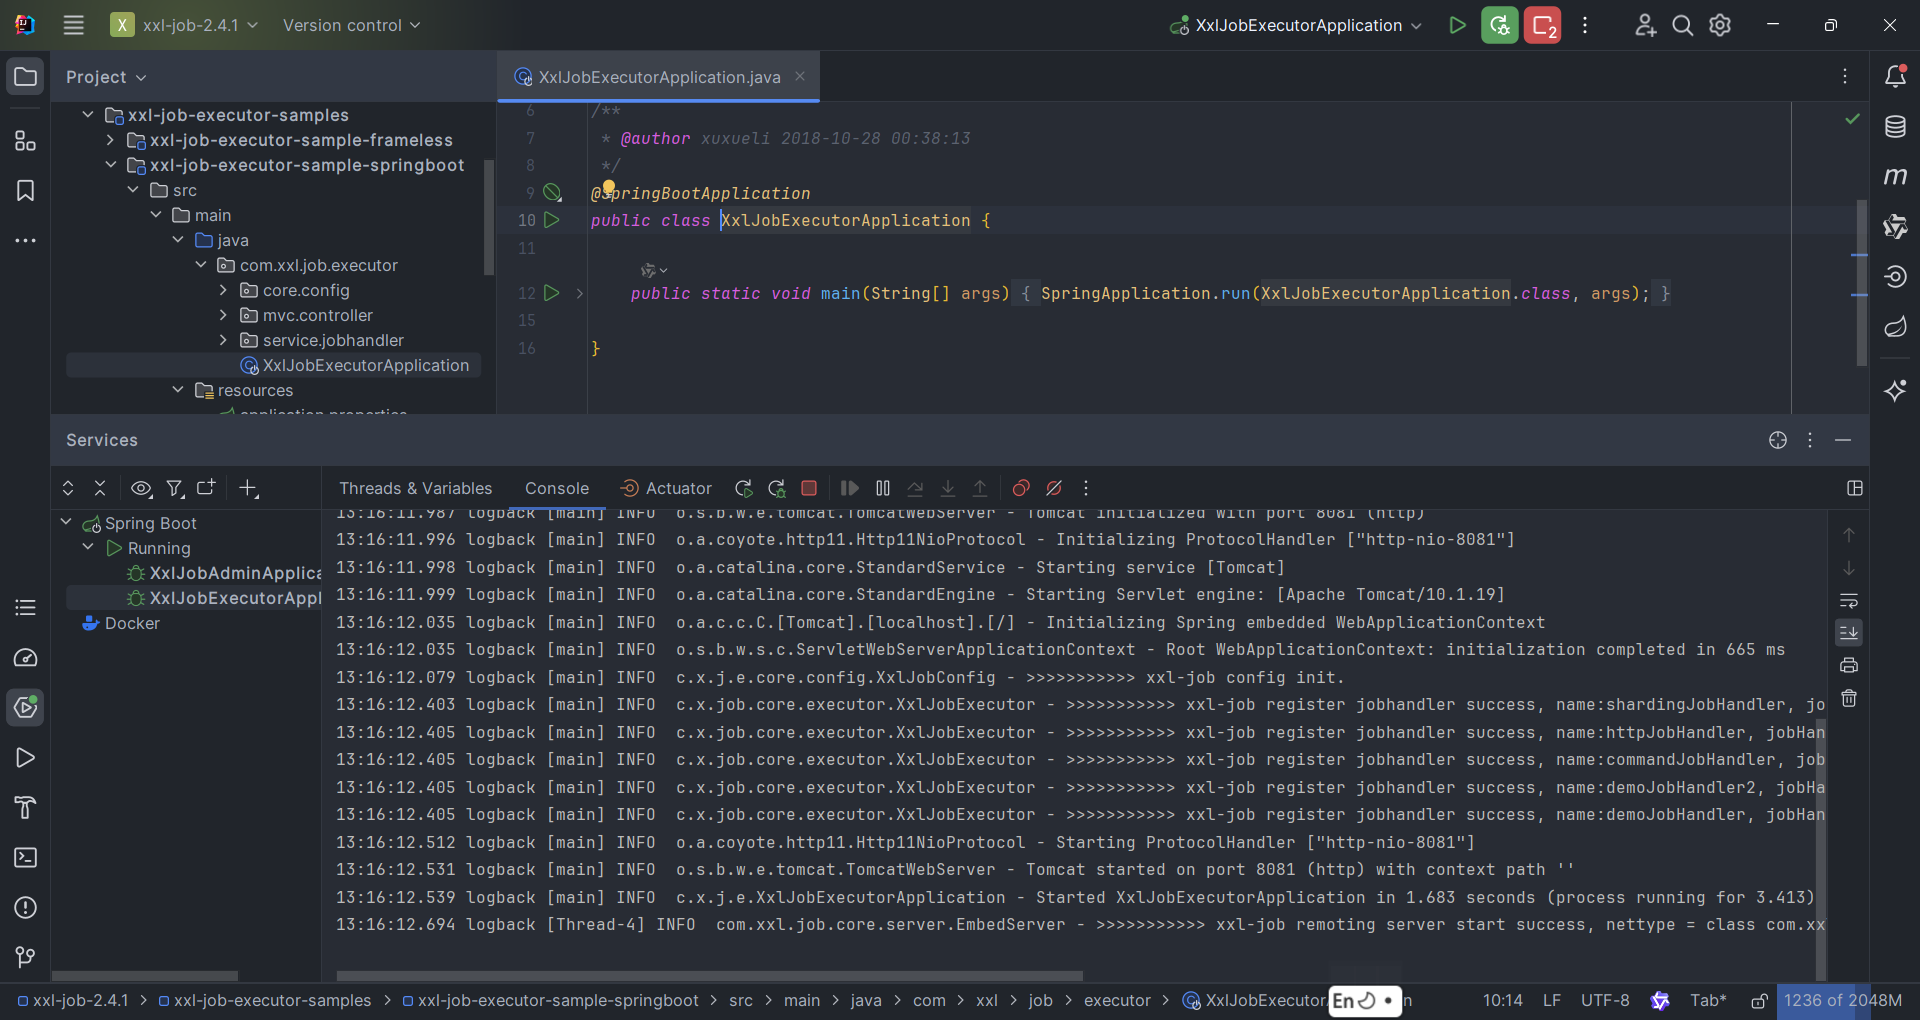Click the Search Everywhere magnifier icon
Viewport: 1920px width, 1020px height.
point(1683,25)
